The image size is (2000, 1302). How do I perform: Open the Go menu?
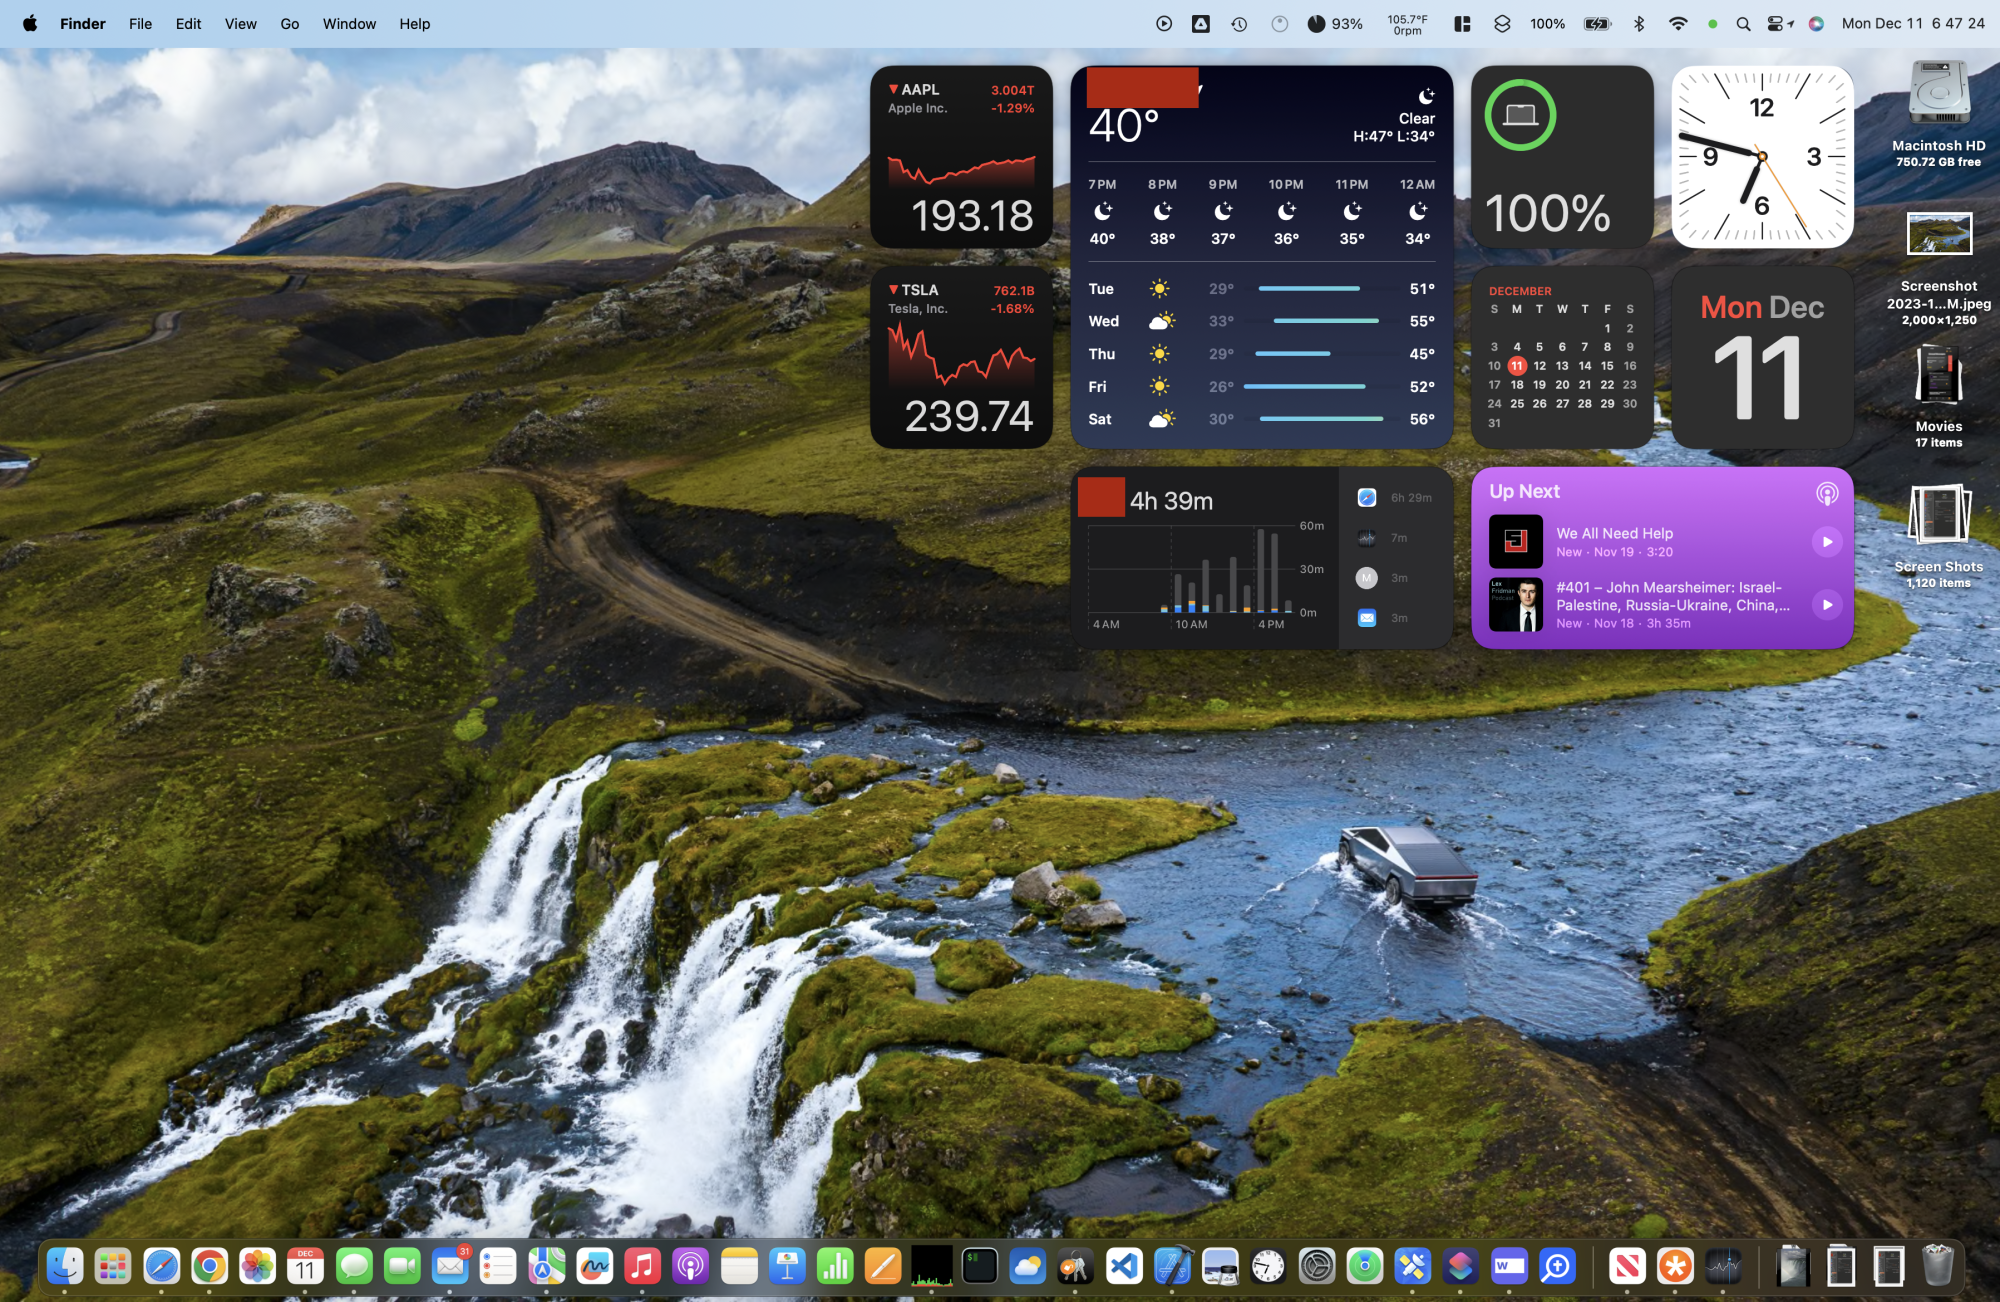(289, 24)
